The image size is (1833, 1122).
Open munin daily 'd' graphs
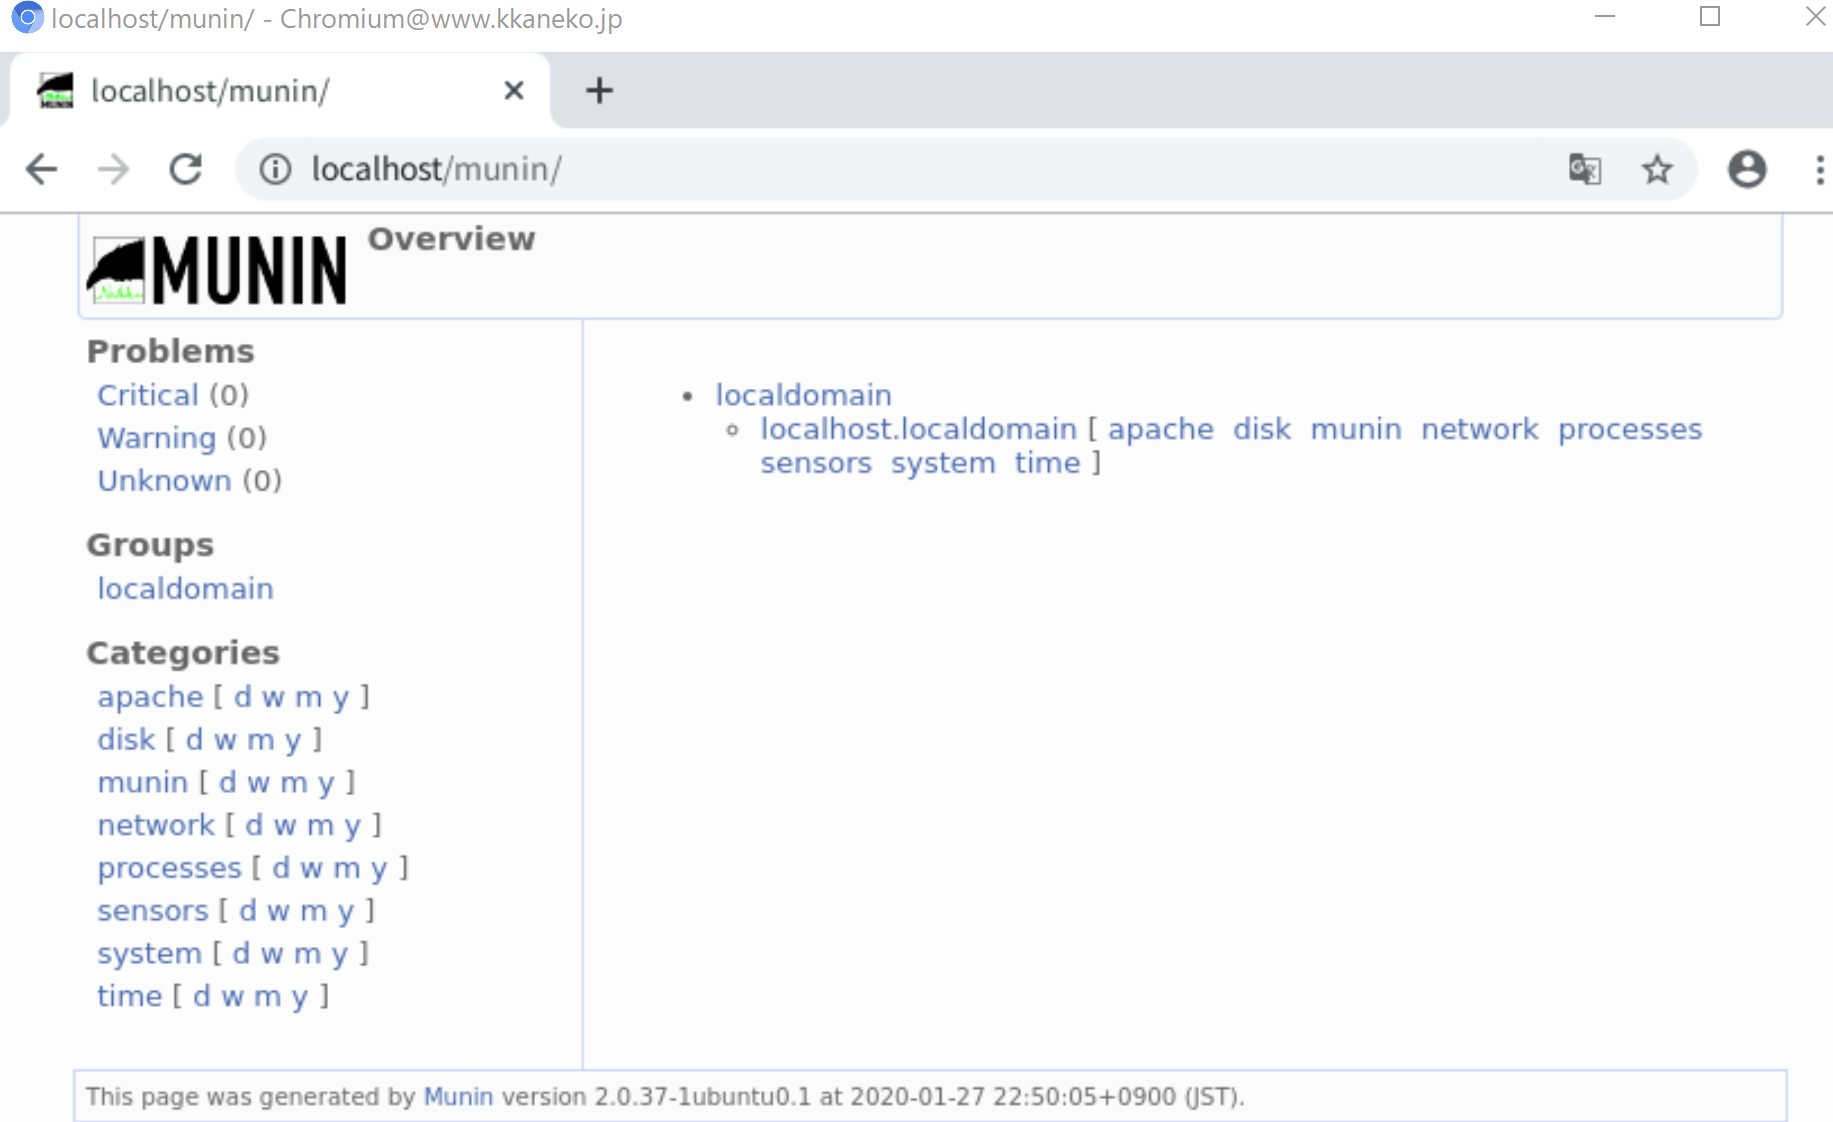tap(228, 783)
